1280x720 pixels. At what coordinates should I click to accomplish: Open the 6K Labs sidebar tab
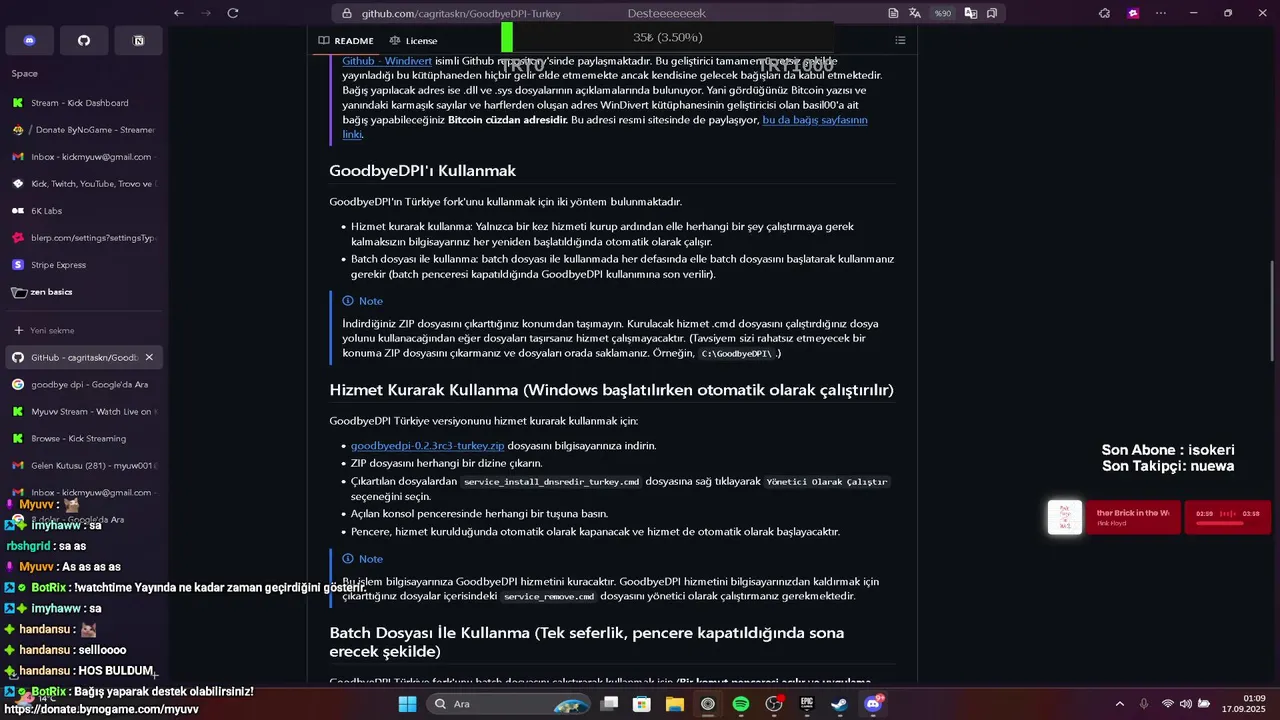coord(84,211)
